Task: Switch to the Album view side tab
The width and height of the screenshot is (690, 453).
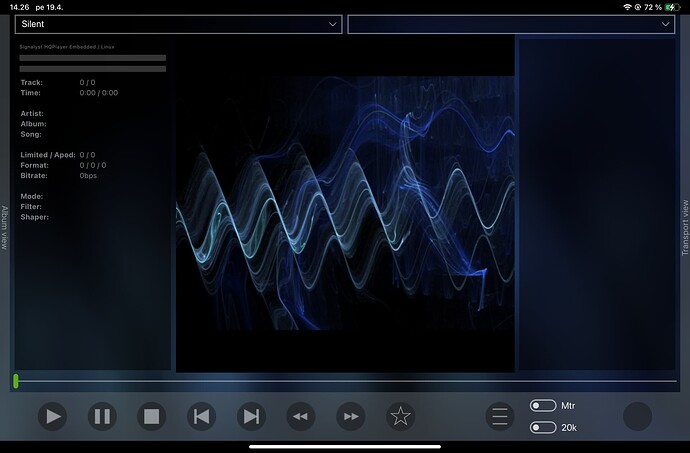Action: [5, 227]
